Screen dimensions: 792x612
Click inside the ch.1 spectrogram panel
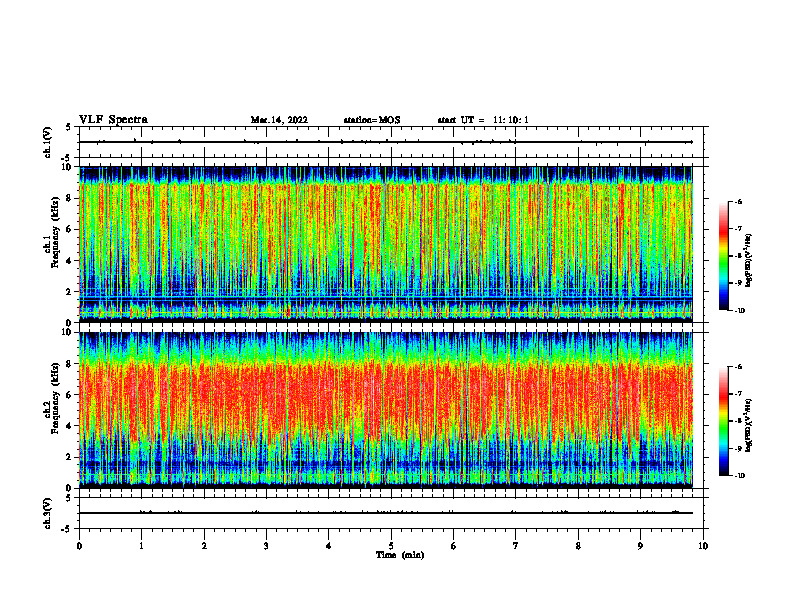click(386, 244)
